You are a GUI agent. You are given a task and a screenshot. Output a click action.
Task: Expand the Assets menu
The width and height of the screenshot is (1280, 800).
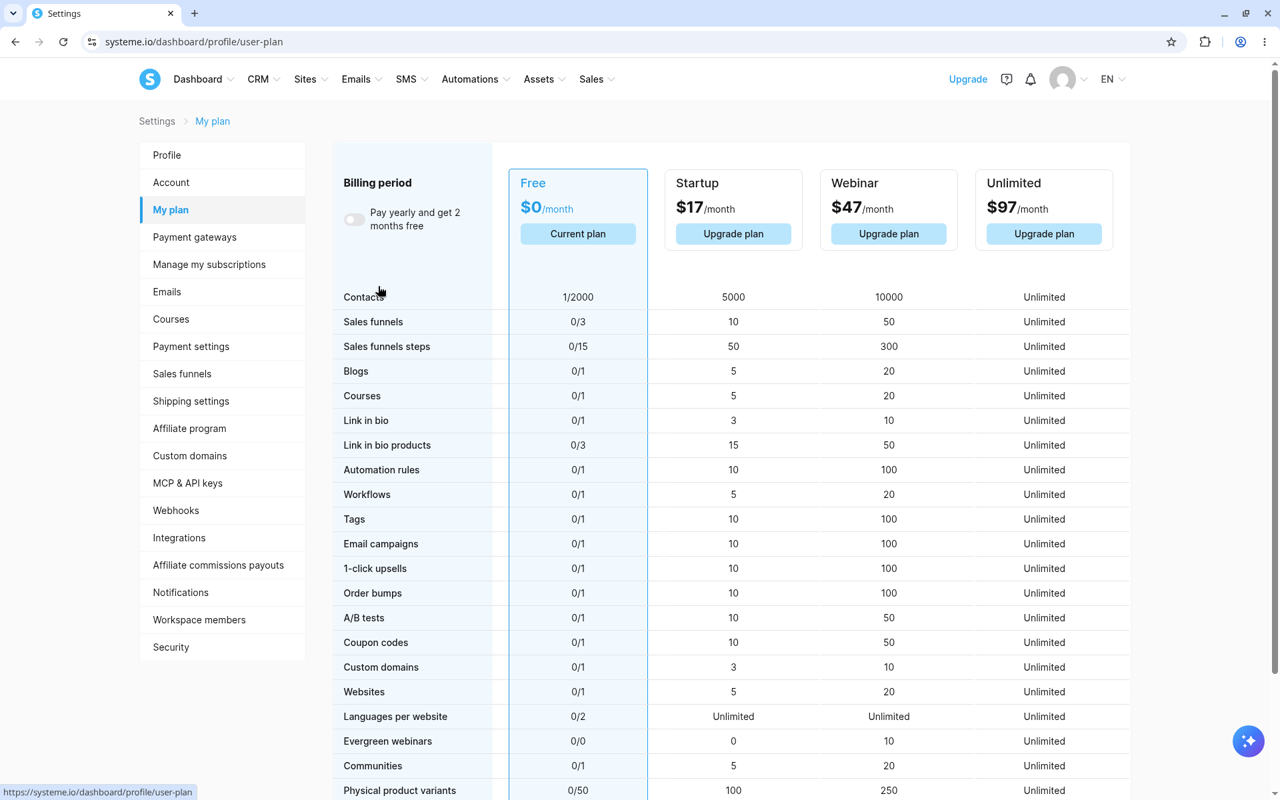click(545, 79)
